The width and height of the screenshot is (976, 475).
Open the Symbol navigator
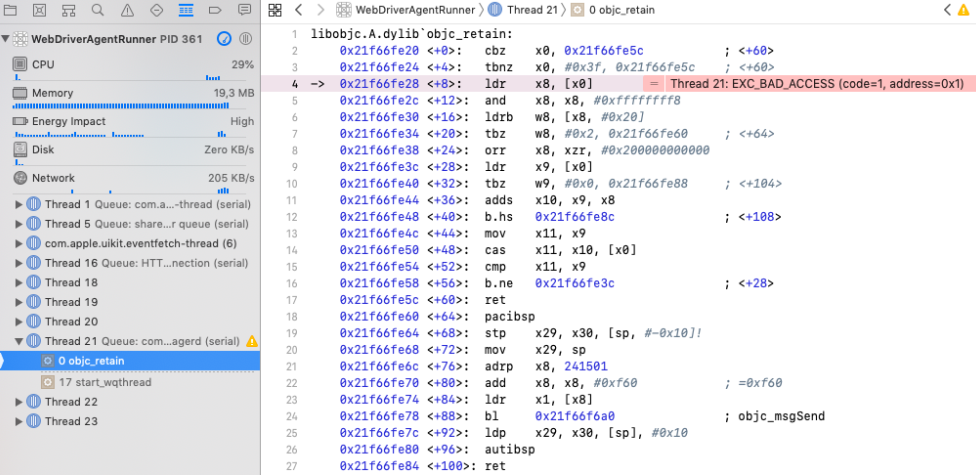pyautogui.click(x=68, y=10)
